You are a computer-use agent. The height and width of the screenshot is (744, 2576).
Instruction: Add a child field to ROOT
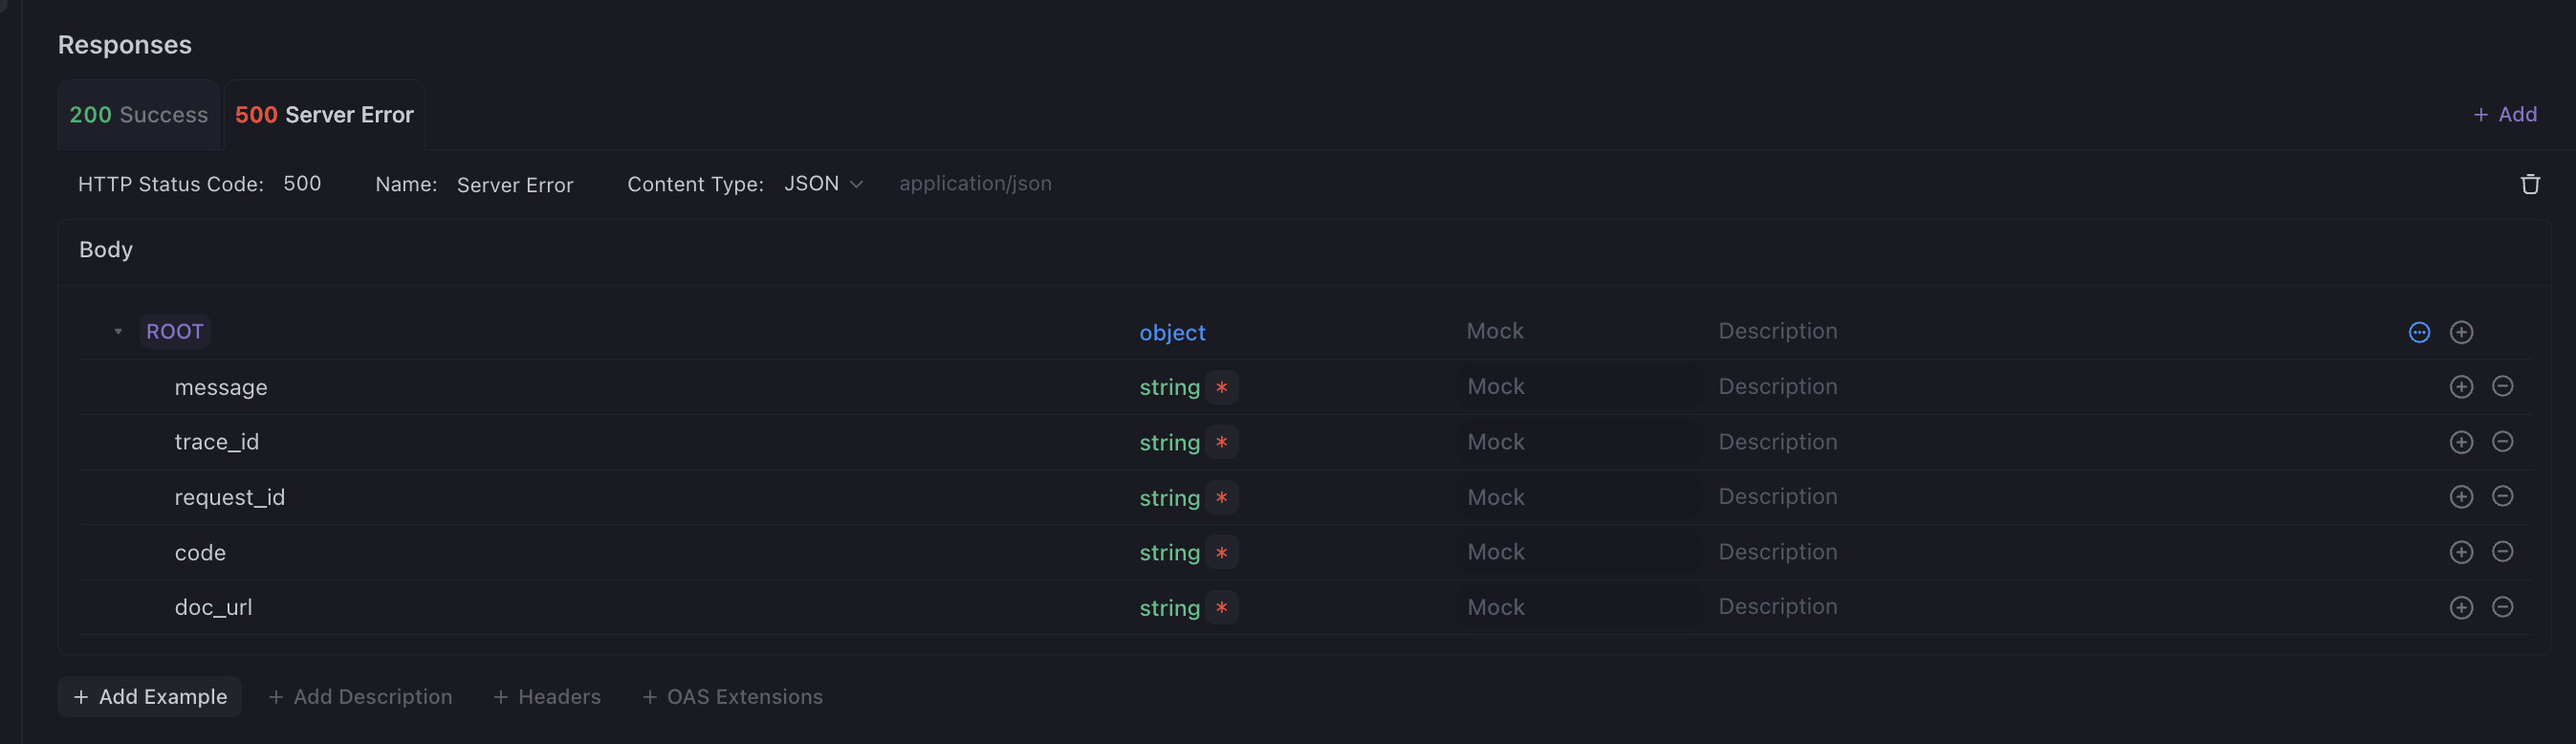pos(2460,332)
